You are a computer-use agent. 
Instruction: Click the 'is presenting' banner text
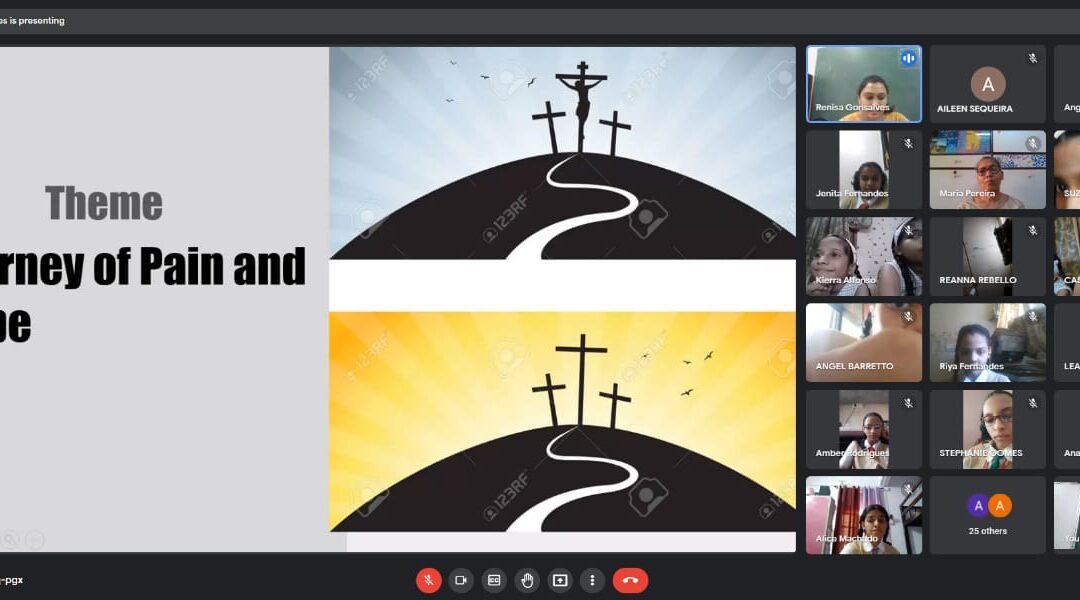pyautogui.click(x=32, y=21)
